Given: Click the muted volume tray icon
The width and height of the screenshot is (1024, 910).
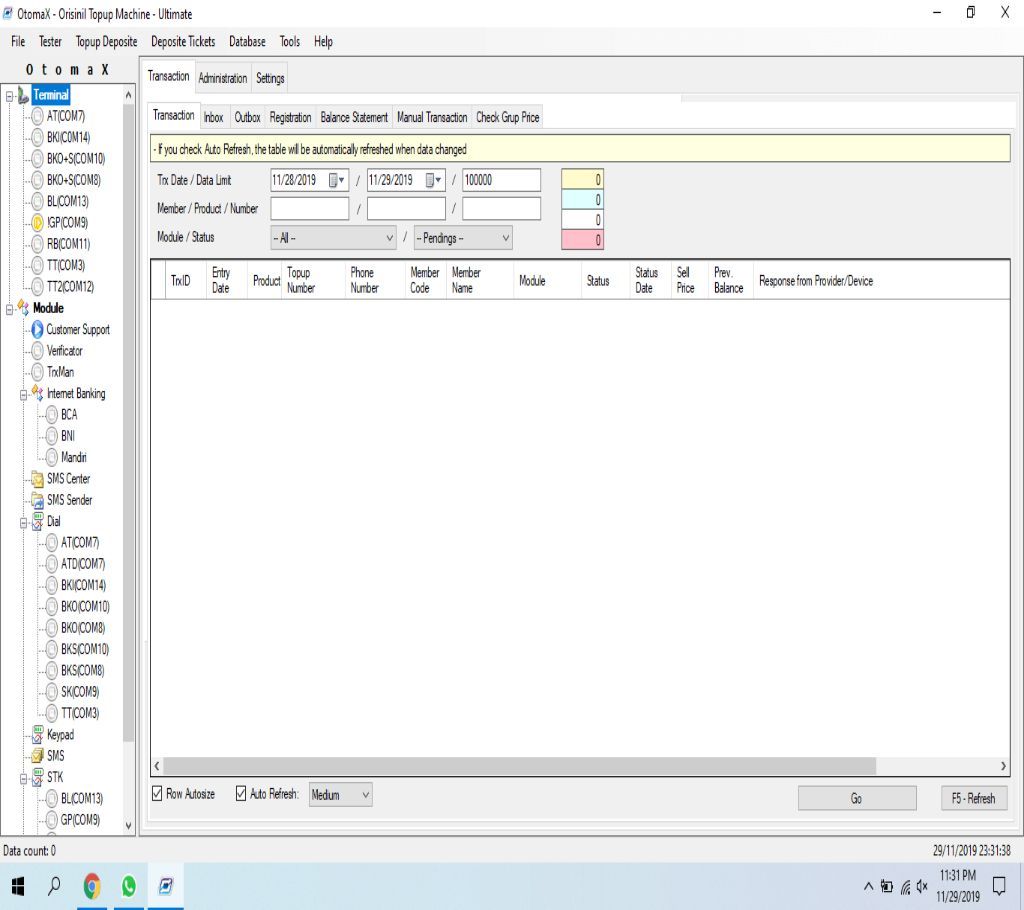Looking at the screenshot, I should pyautogui.click(x=922, y=886).
